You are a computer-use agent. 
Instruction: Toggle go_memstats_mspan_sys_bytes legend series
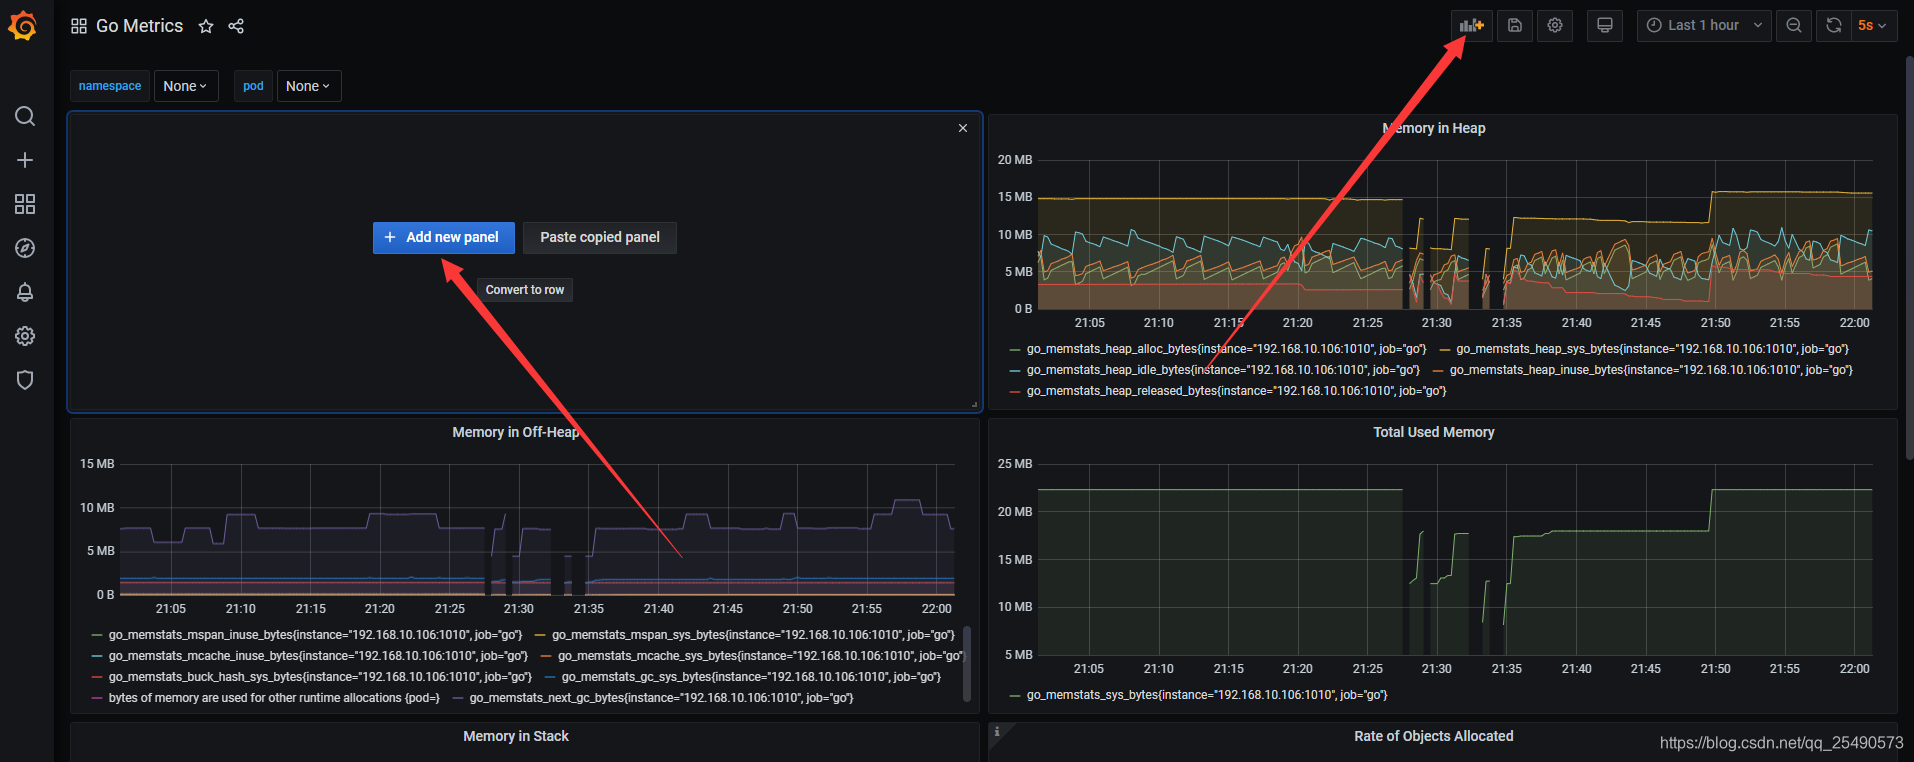coord(753,635)
